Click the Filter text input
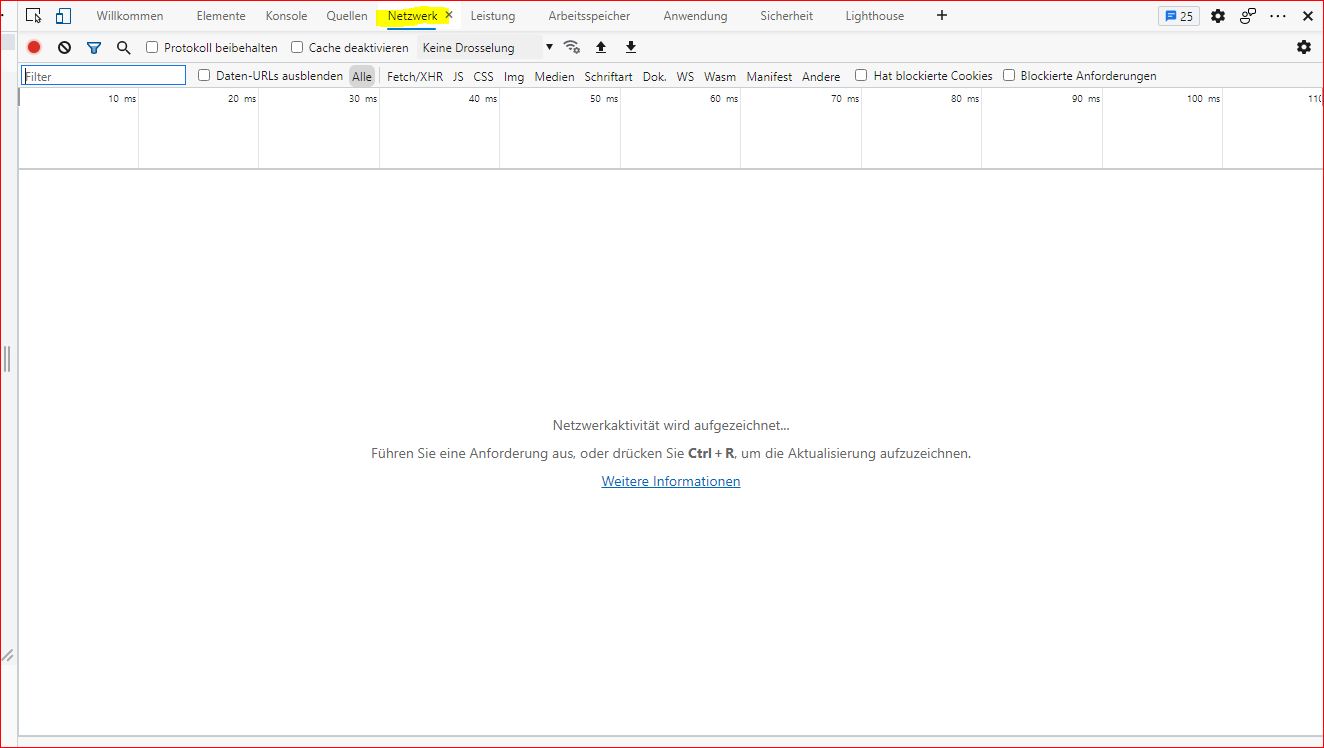 pyautogui.click(x=104, y=75)
